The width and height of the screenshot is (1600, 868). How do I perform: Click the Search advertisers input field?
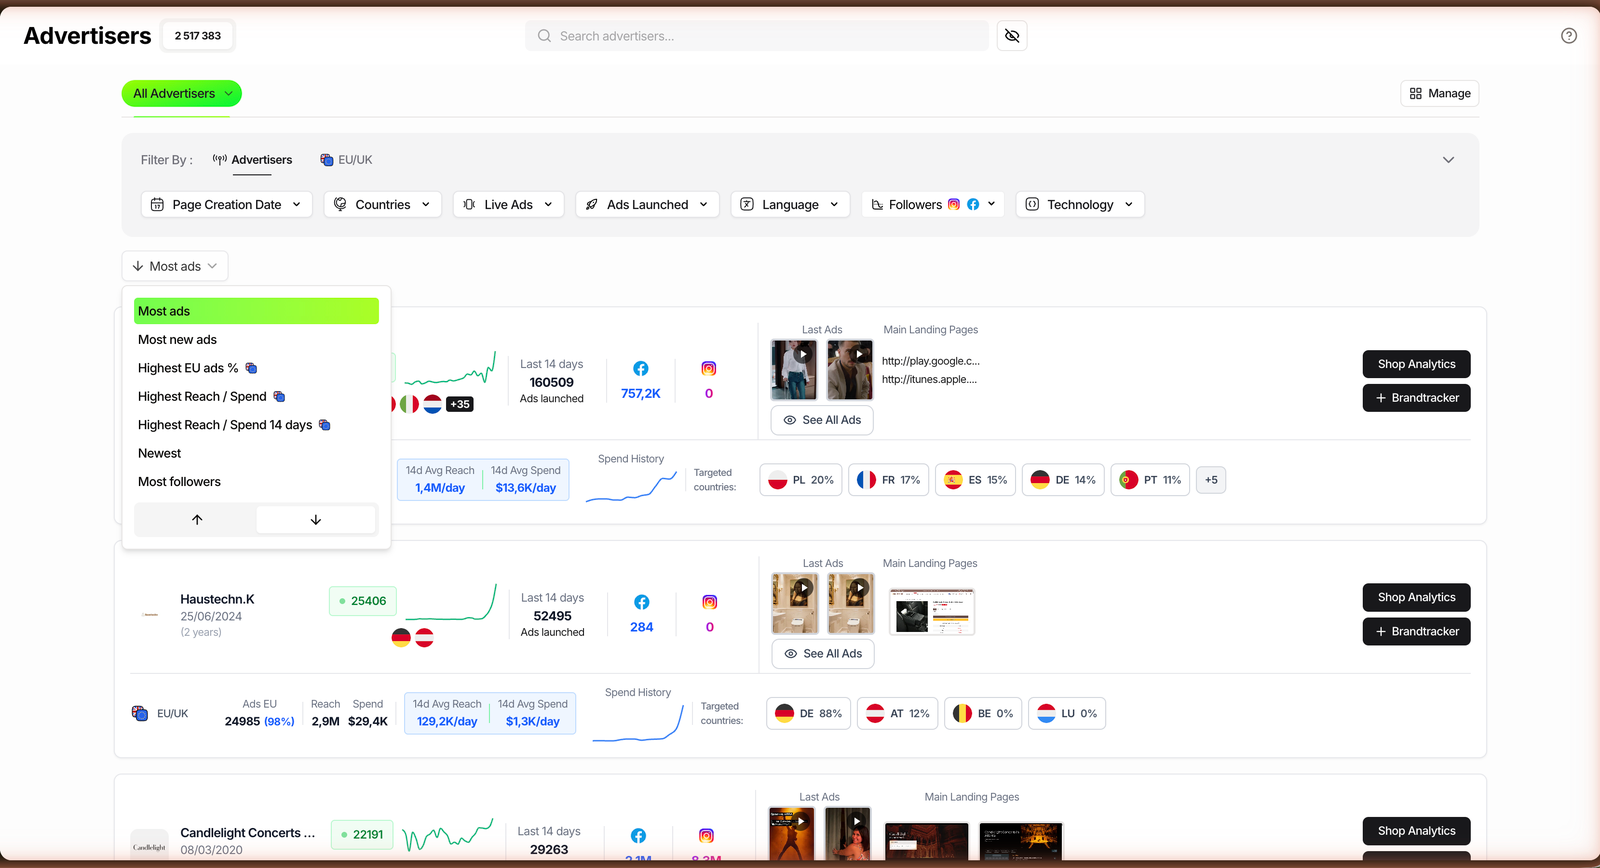pyautogui.click(x=757, y=36)
